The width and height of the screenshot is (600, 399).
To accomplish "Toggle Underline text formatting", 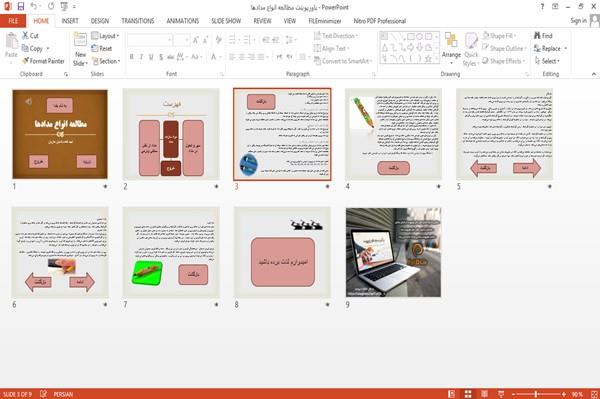I will coord(151,57).
